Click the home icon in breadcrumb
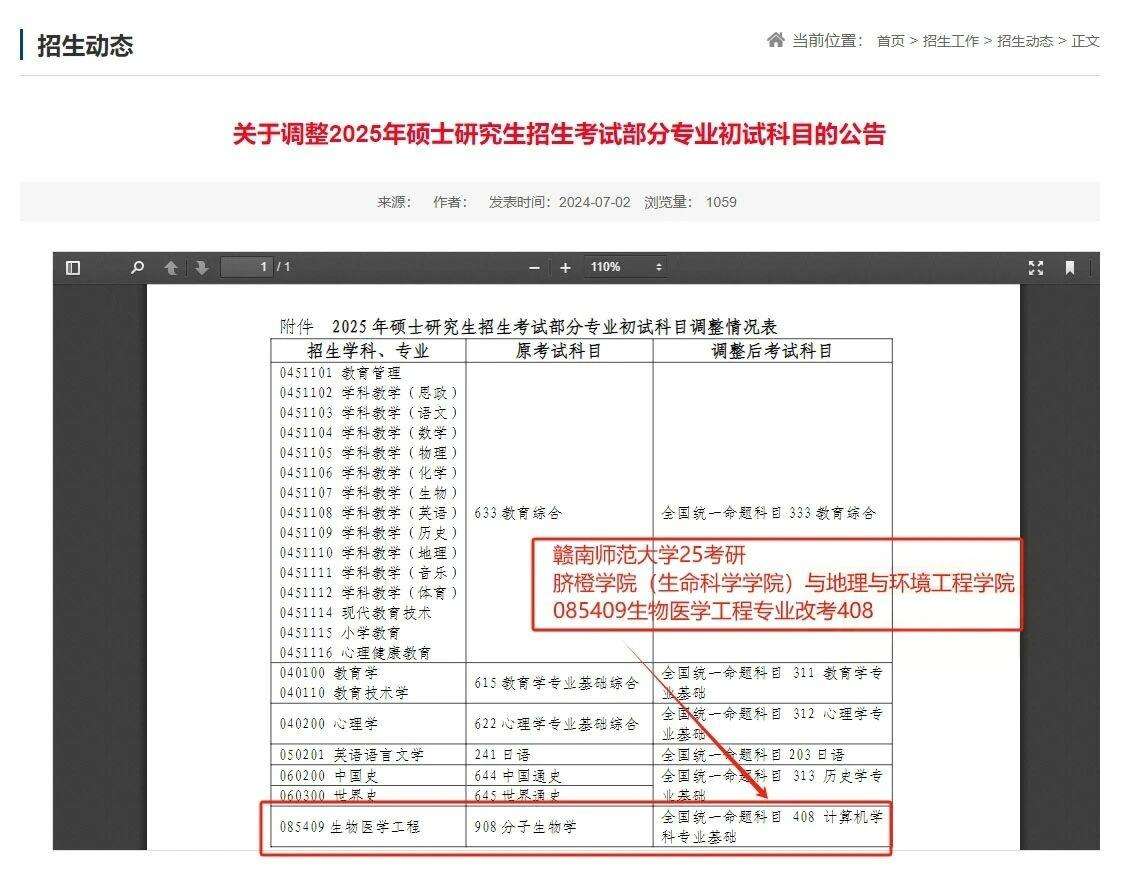Image resolution: width=1134 pixels, height=893 pixels. click(775, 41)
